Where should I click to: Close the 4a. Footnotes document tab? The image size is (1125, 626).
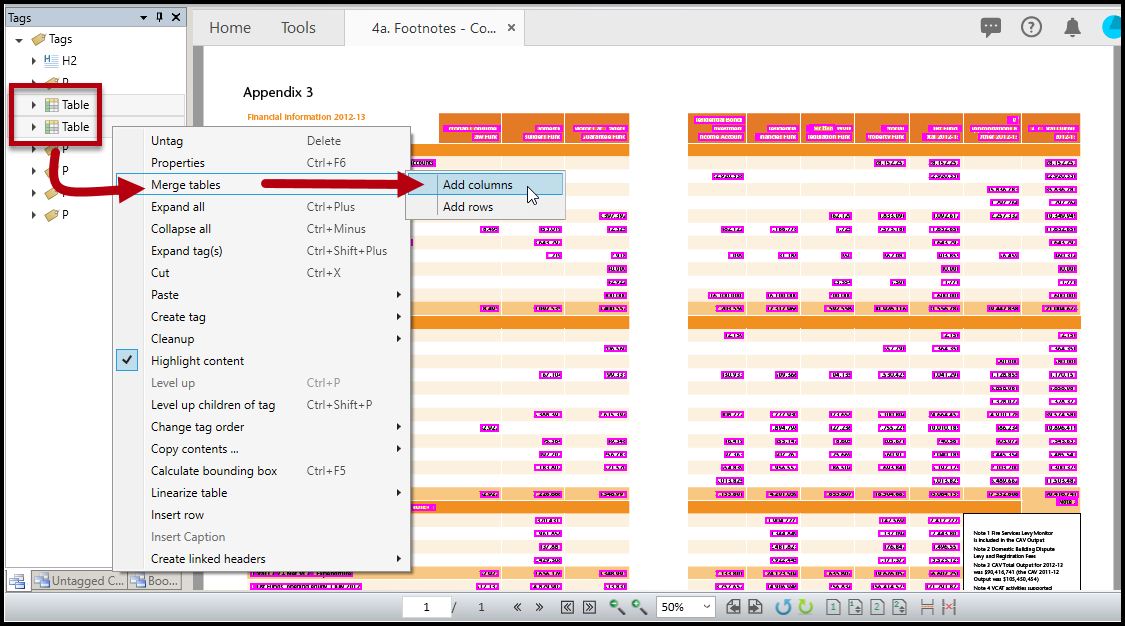[512, 27]
